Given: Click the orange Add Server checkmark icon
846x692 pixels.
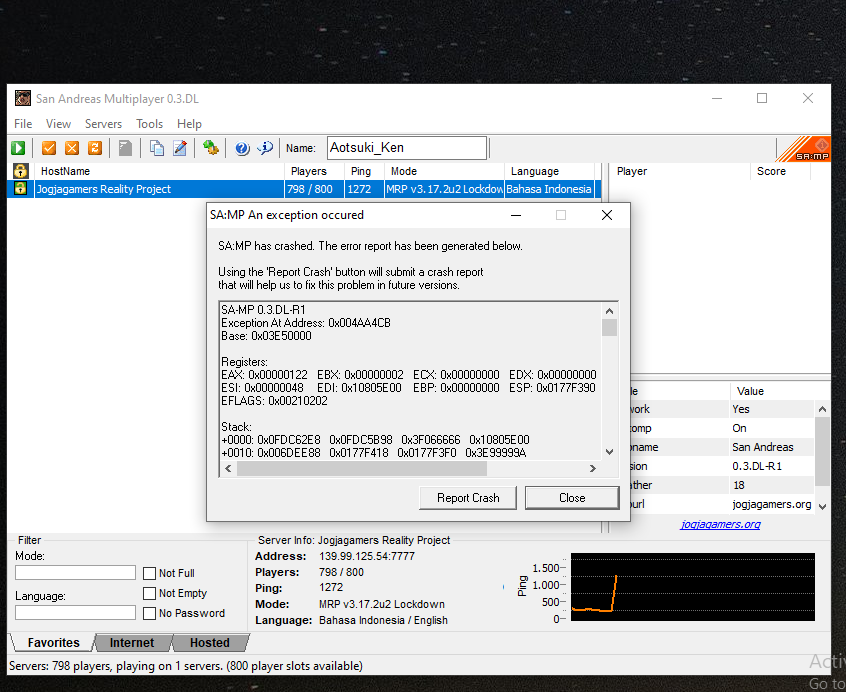Looking at the screenshot, I should 49,148.
